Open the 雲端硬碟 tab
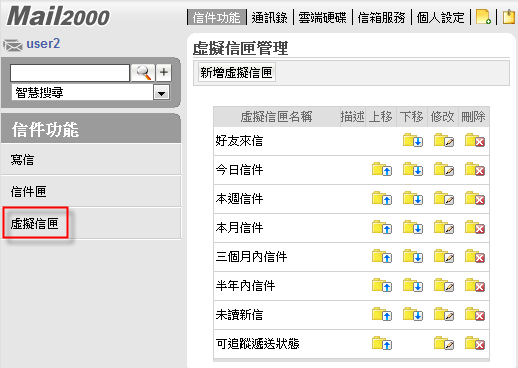 coord(322,17)
